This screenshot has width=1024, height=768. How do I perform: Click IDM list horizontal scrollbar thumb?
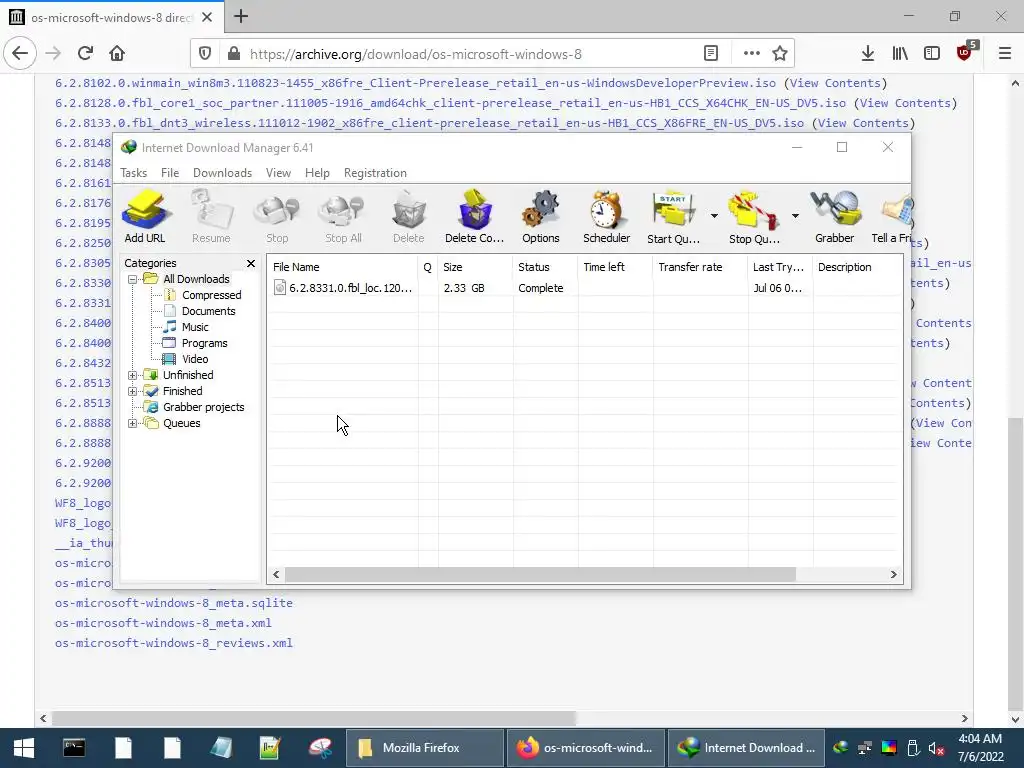point(540,575)
